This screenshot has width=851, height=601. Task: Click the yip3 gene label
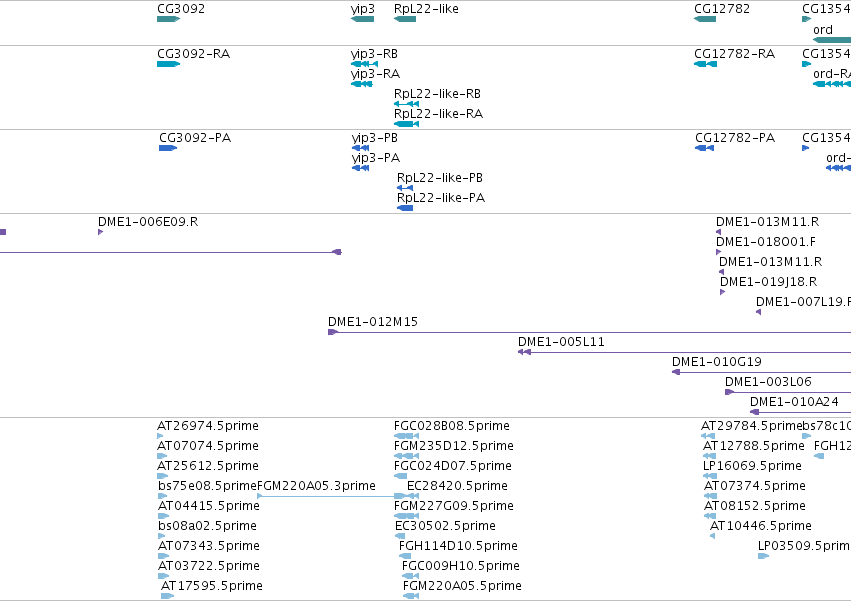pos(363,9)
